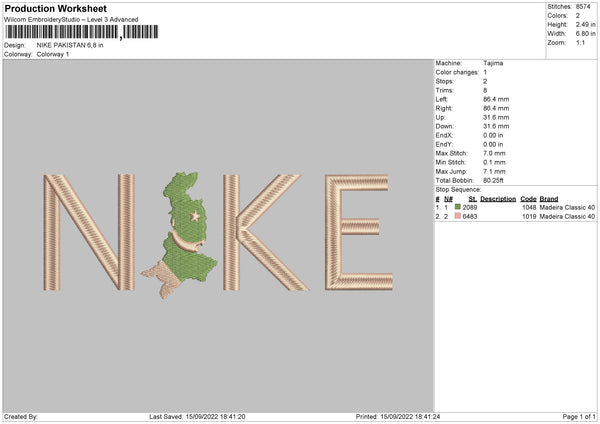Click 'Madeira Classic 40' brand in row 2
This screenshot has height=424, width=600.
[x=567, y=217]
